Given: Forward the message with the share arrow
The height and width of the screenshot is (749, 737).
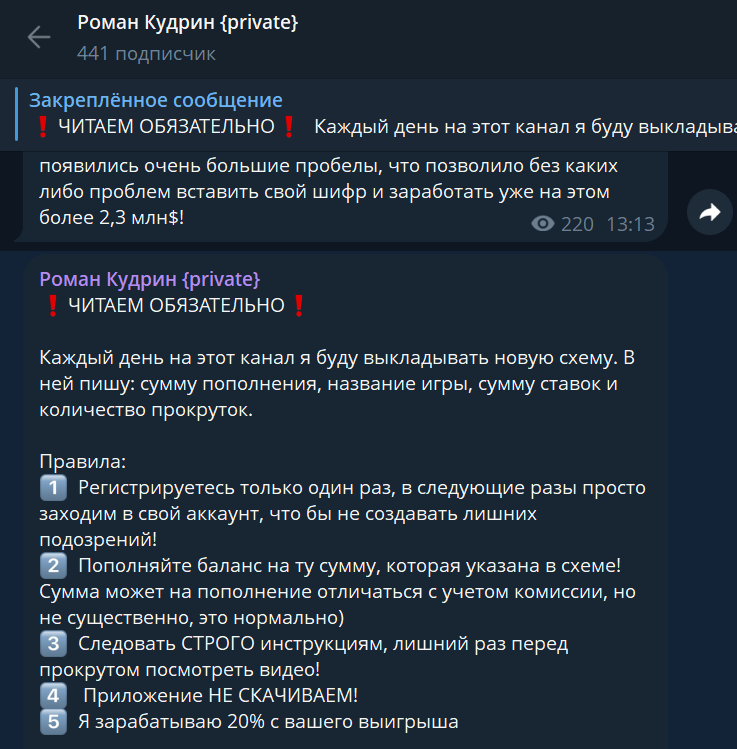Looking at the screenshot, I should (x=710, y=212).
